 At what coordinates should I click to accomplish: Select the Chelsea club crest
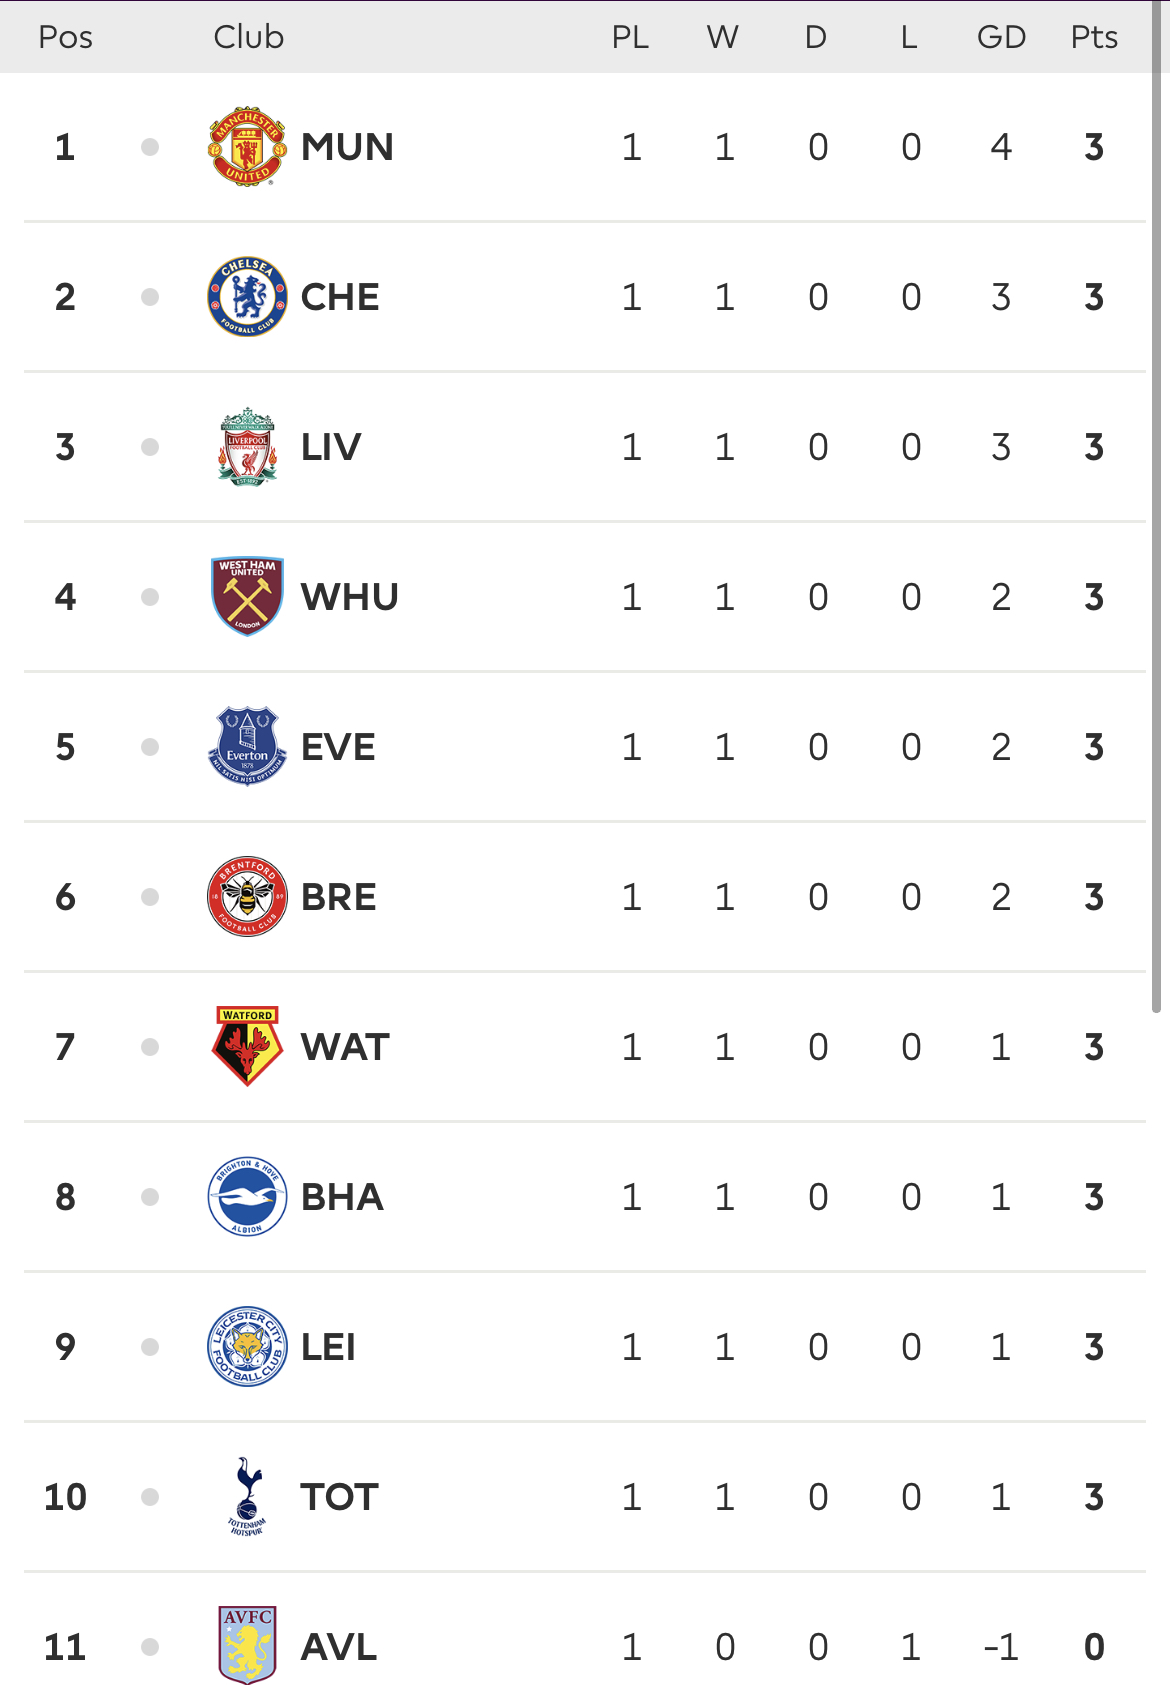[247, 297]
